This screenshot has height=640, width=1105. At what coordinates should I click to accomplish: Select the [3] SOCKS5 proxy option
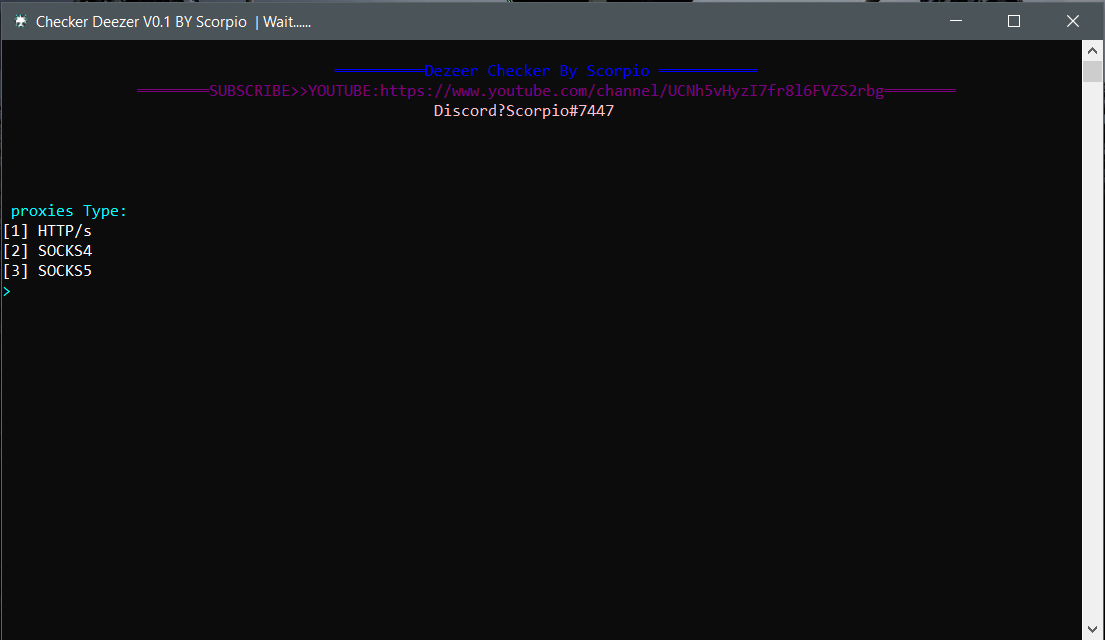coord(48,271)
